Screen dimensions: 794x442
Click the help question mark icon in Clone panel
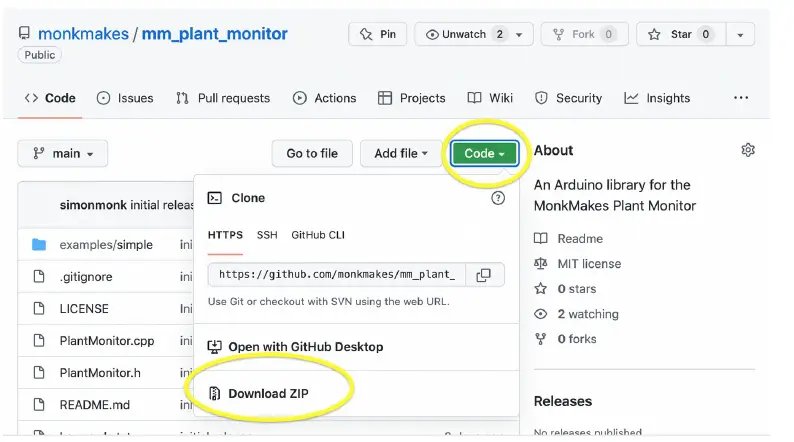tap(498, 198)
